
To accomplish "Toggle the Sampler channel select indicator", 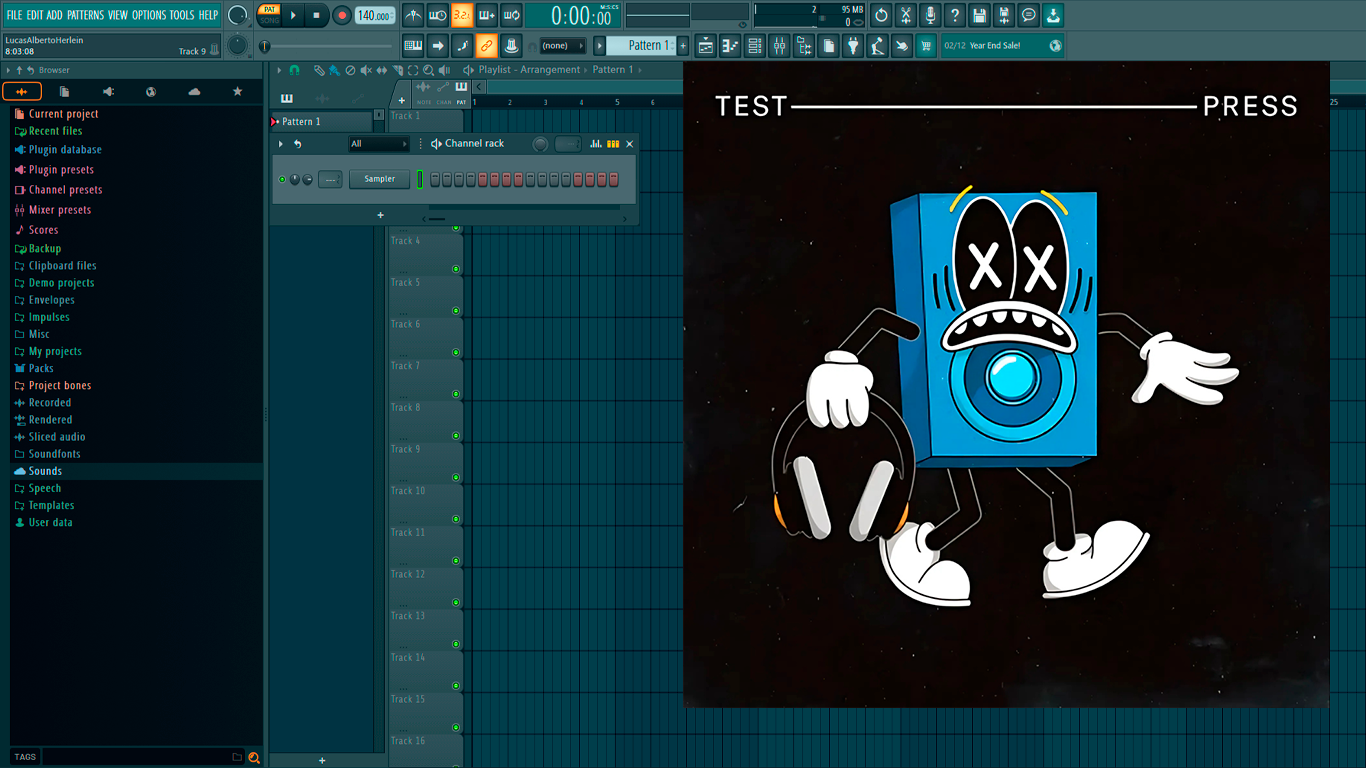I will click(x=420, y=180).
